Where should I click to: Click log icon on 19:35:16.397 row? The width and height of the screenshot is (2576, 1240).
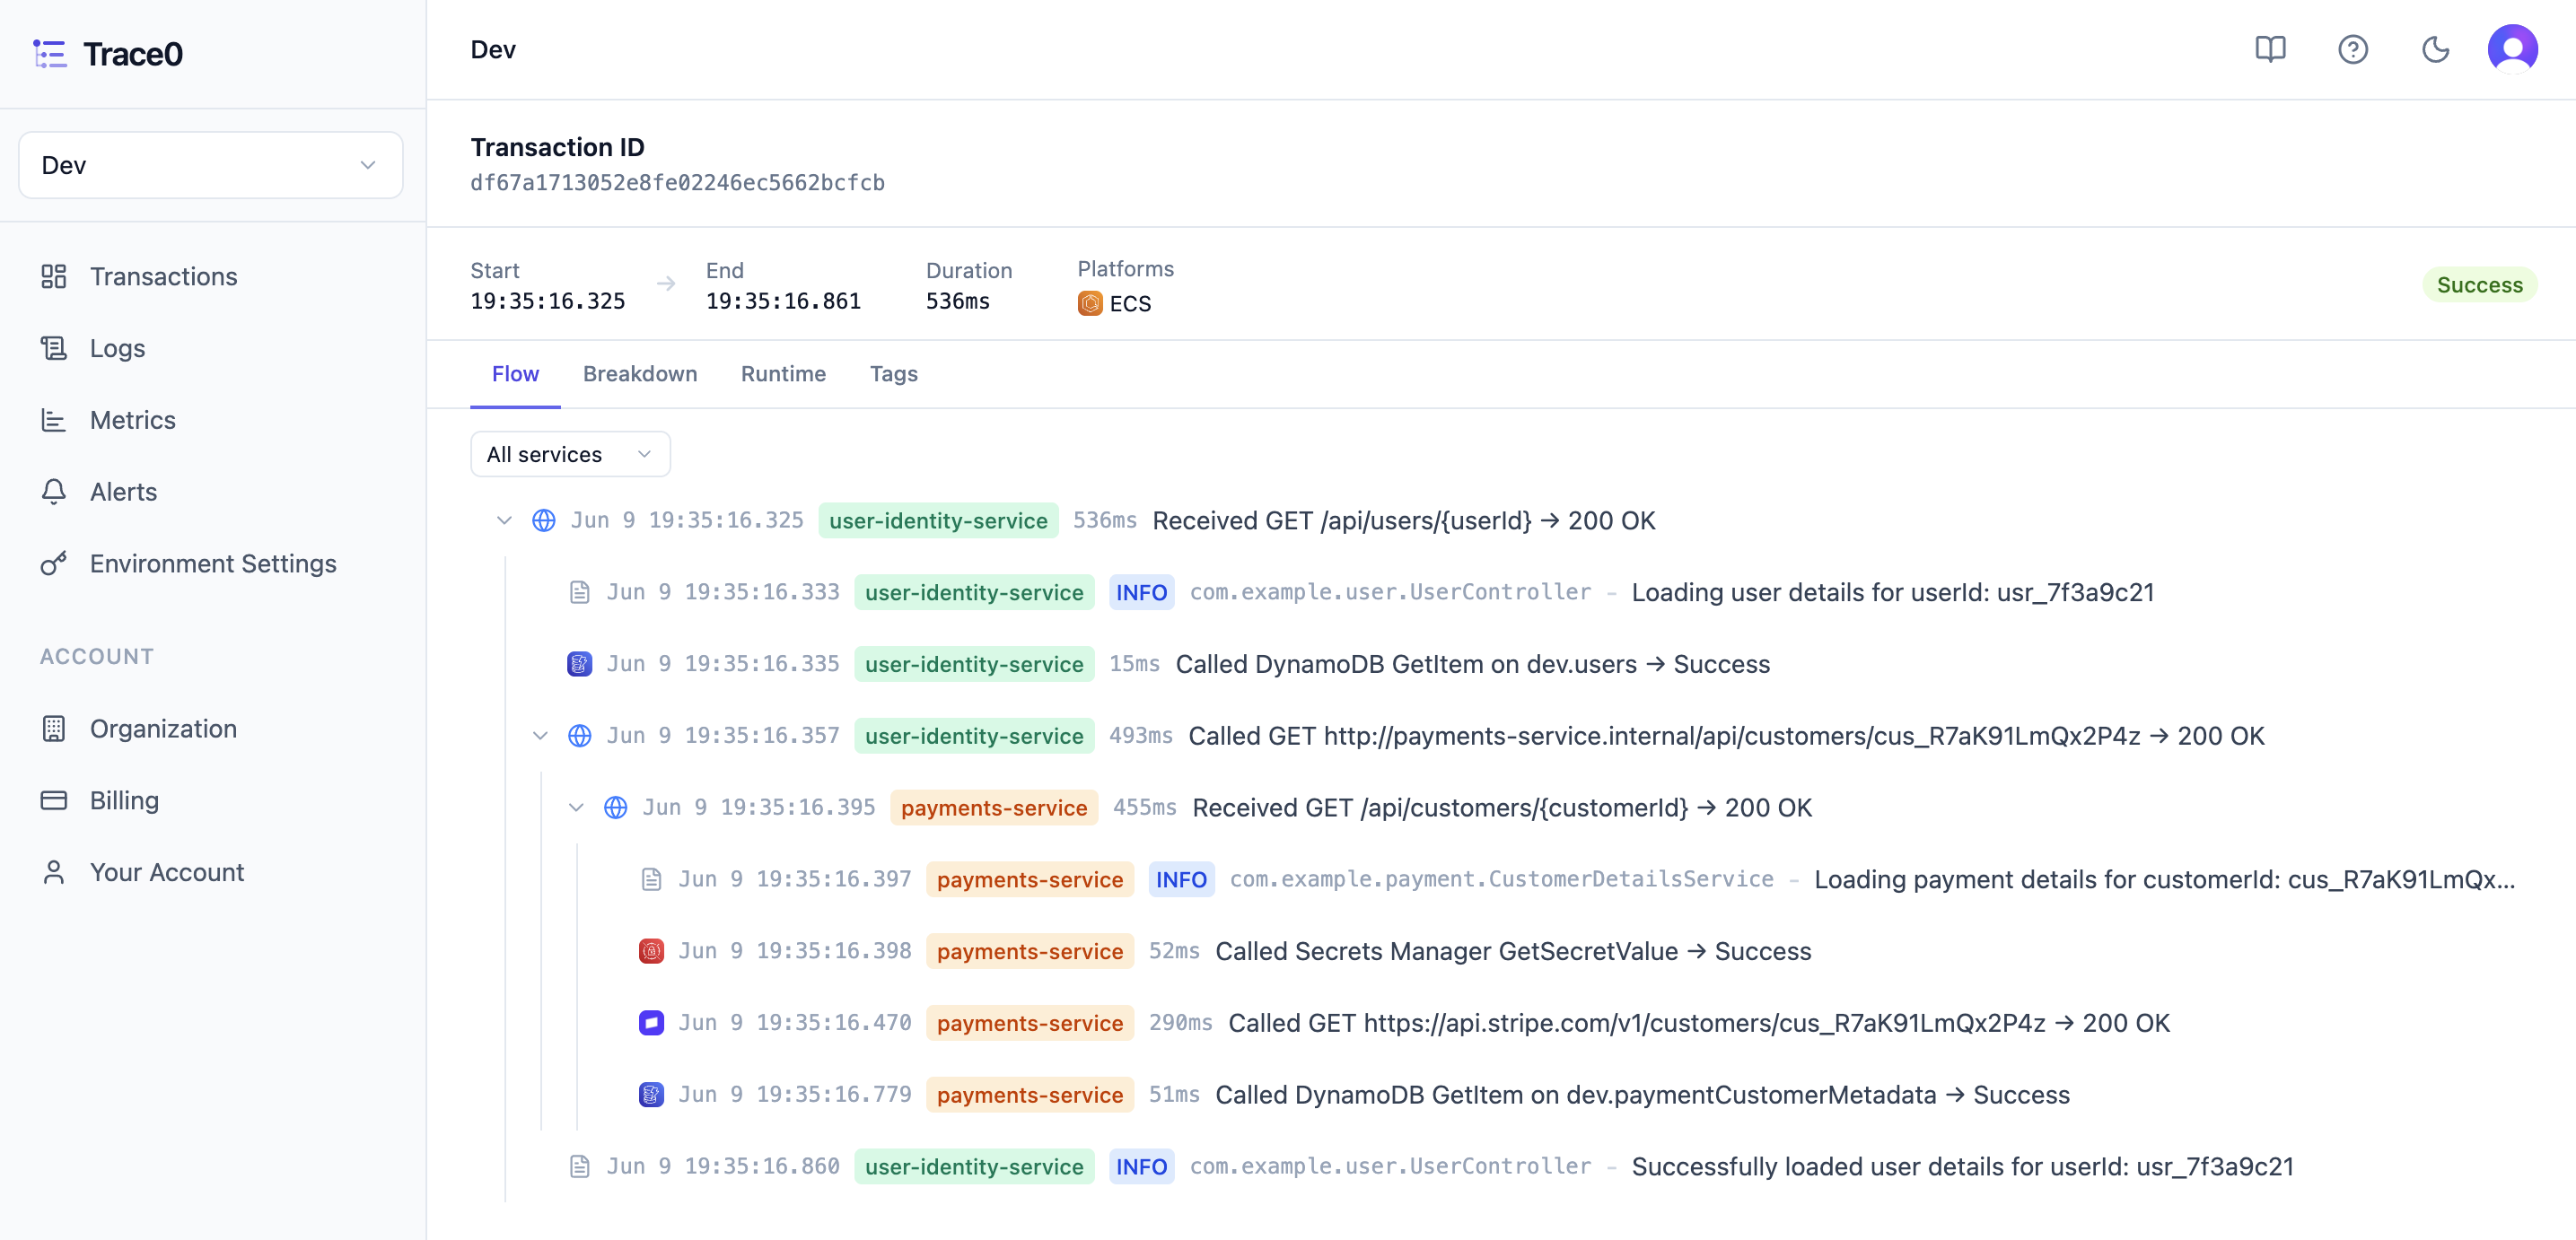point(652,880)
